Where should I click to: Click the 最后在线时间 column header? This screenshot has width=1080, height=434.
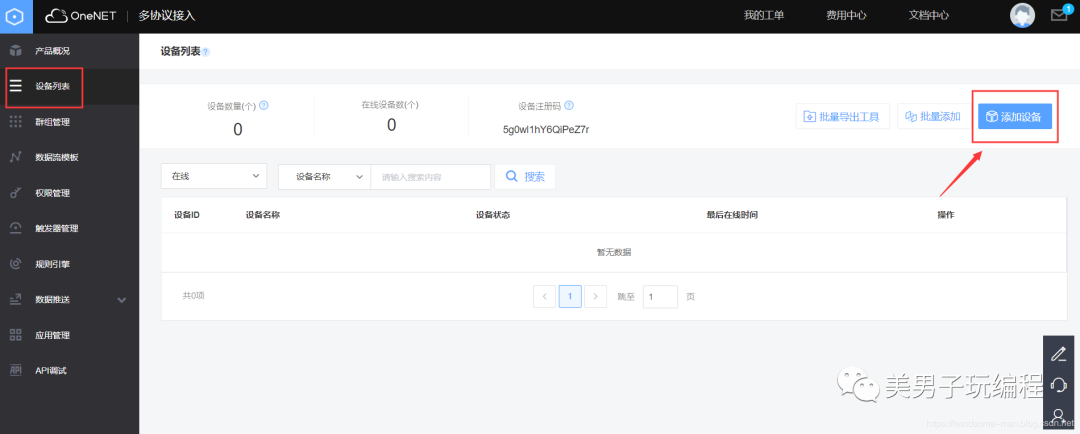point(732,215)
